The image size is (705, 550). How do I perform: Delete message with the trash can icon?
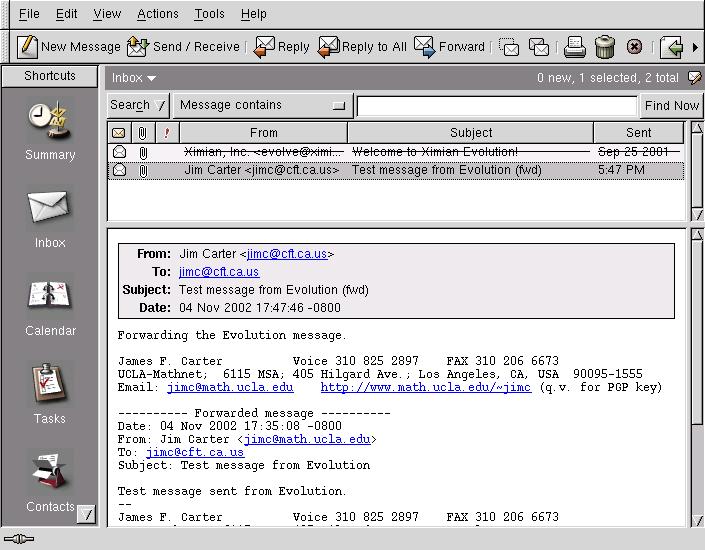click(x=604, y=46)
